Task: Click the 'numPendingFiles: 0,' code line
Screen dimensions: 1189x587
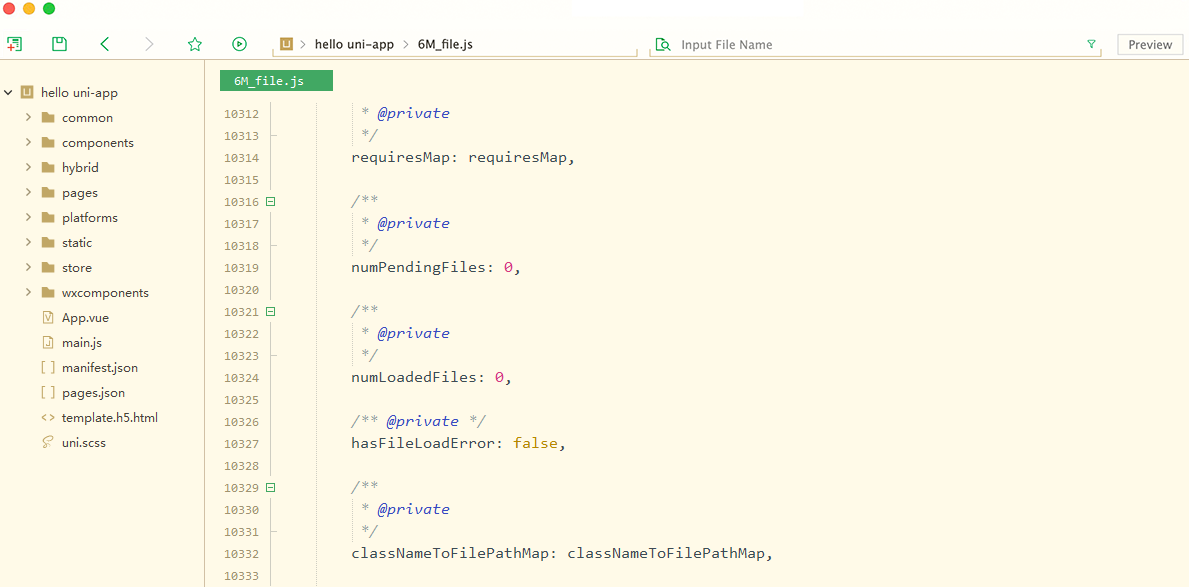Action: click(437, 268)
